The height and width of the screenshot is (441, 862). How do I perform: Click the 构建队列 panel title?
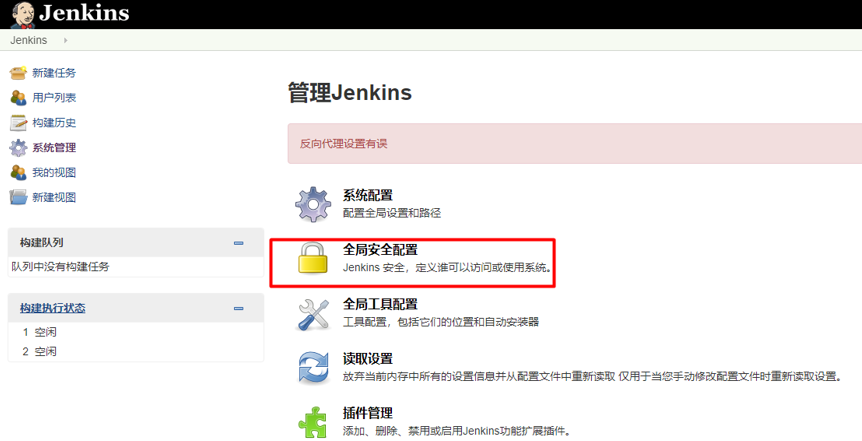[x=41, y=242]
